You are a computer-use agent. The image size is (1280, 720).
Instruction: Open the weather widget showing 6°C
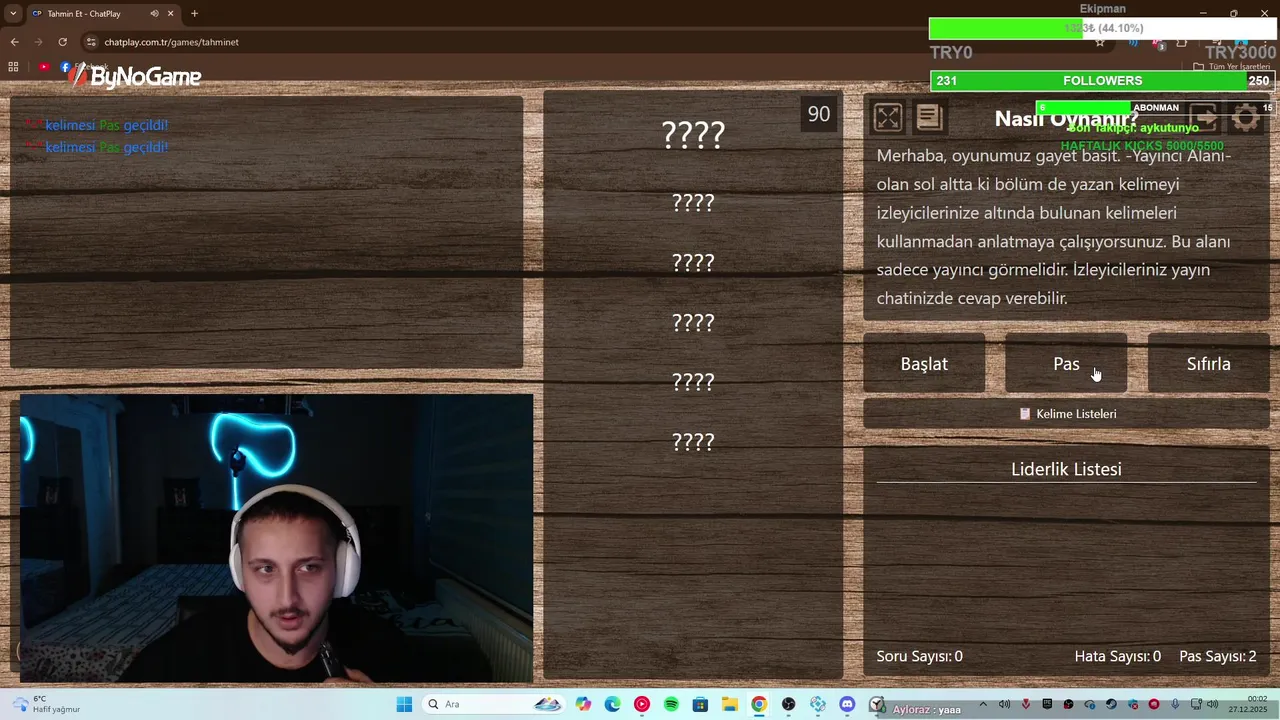coord(44,704)
